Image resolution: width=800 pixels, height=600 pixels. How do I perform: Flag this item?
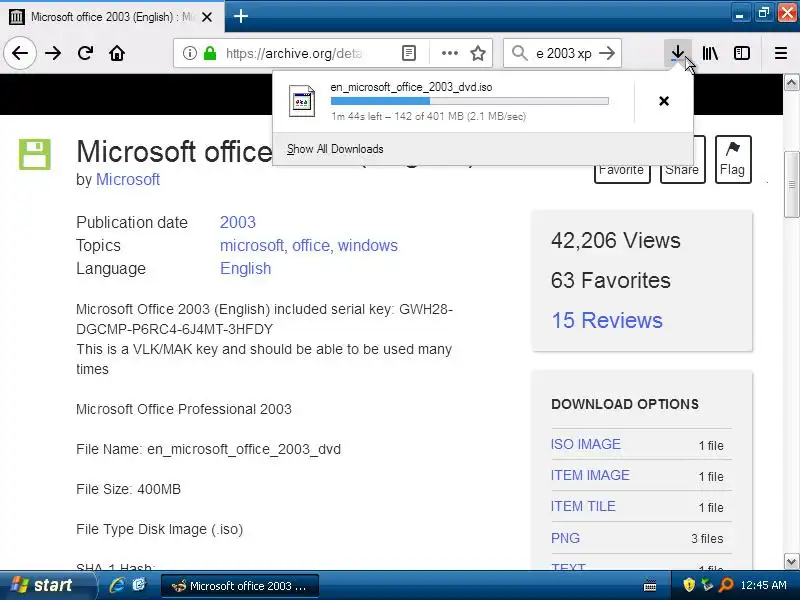click(733, 159)
